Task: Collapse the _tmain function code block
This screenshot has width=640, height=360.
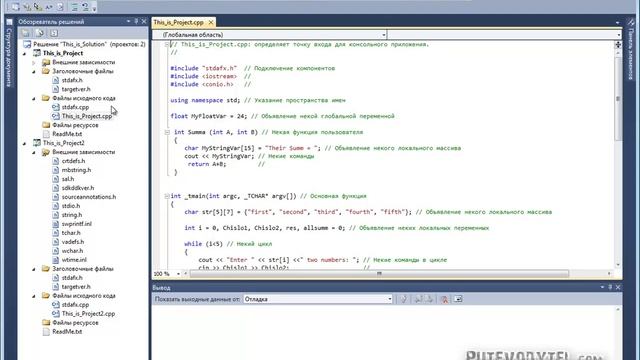Action: tap(167, 196)
